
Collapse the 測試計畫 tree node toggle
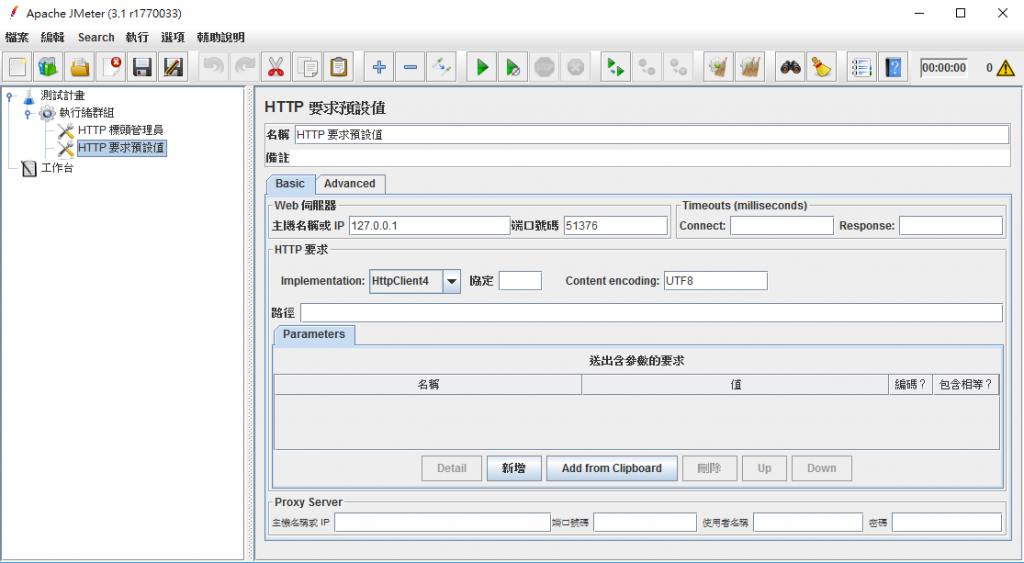coord(9,96)
